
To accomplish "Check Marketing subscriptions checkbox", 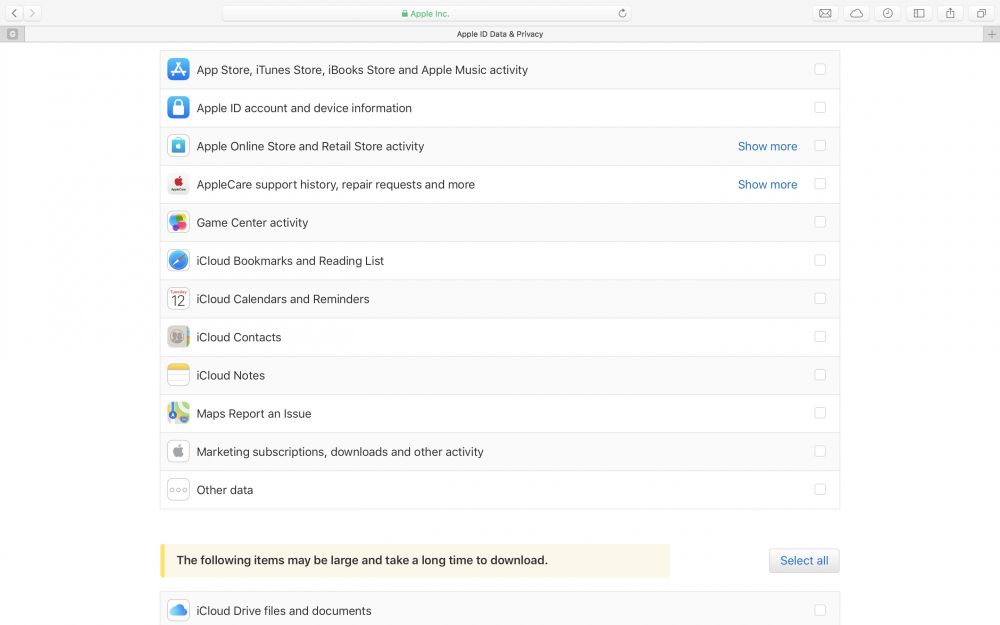I will (820, 451).
